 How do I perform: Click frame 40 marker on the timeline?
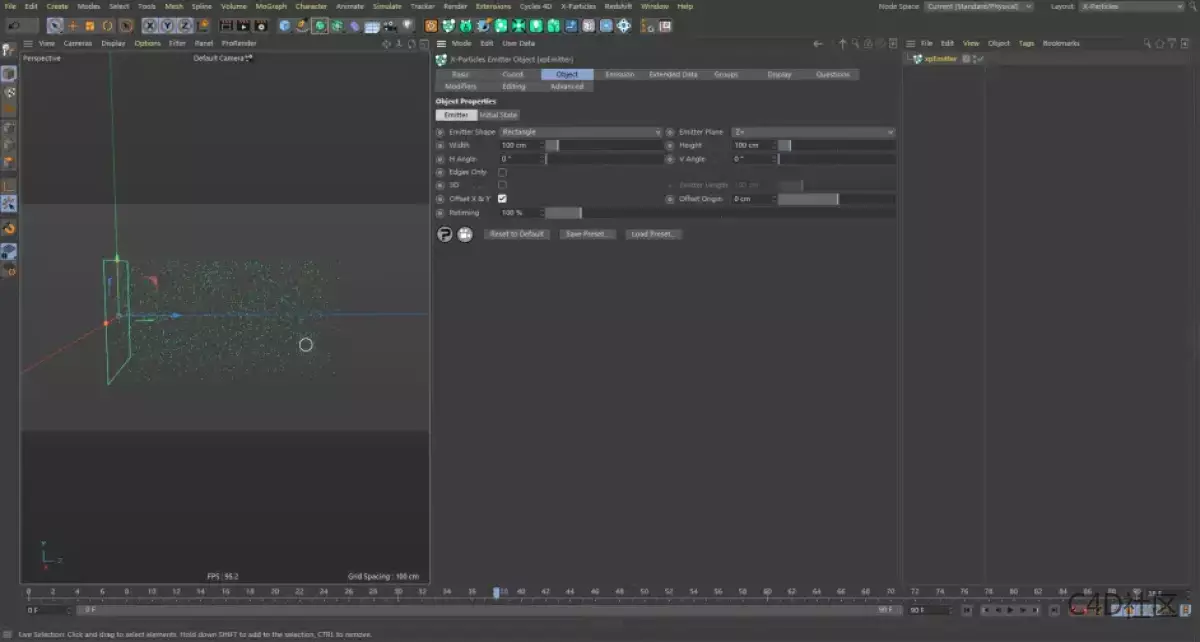pos(520,591)
